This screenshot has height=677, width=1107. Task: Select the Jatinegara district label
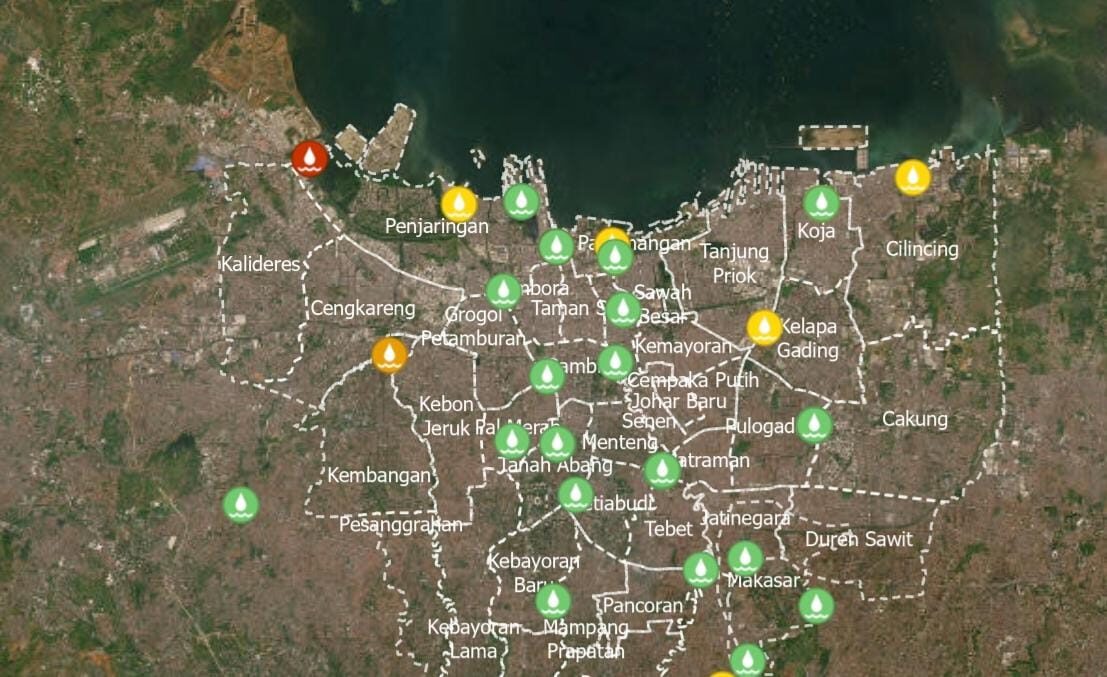[747, 519]
